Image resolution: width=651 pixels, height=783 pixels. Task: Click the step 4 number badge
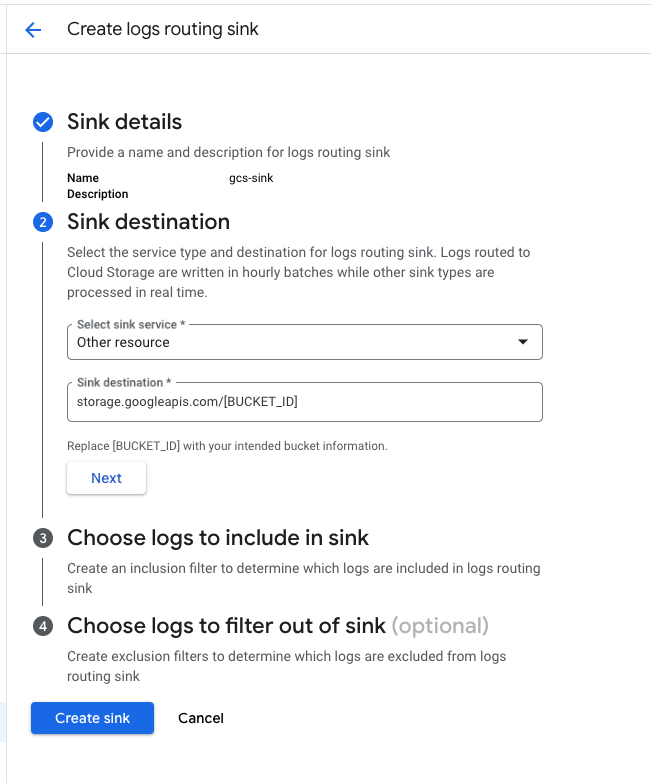pyautogui.click(x=43, y=626)
